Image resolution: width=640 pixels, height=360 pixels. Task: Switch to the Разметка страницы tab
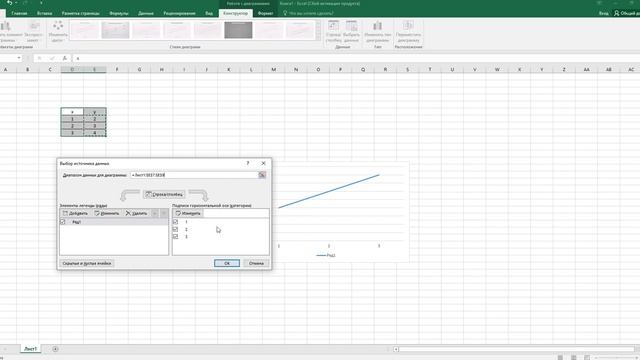click(80, 13)
